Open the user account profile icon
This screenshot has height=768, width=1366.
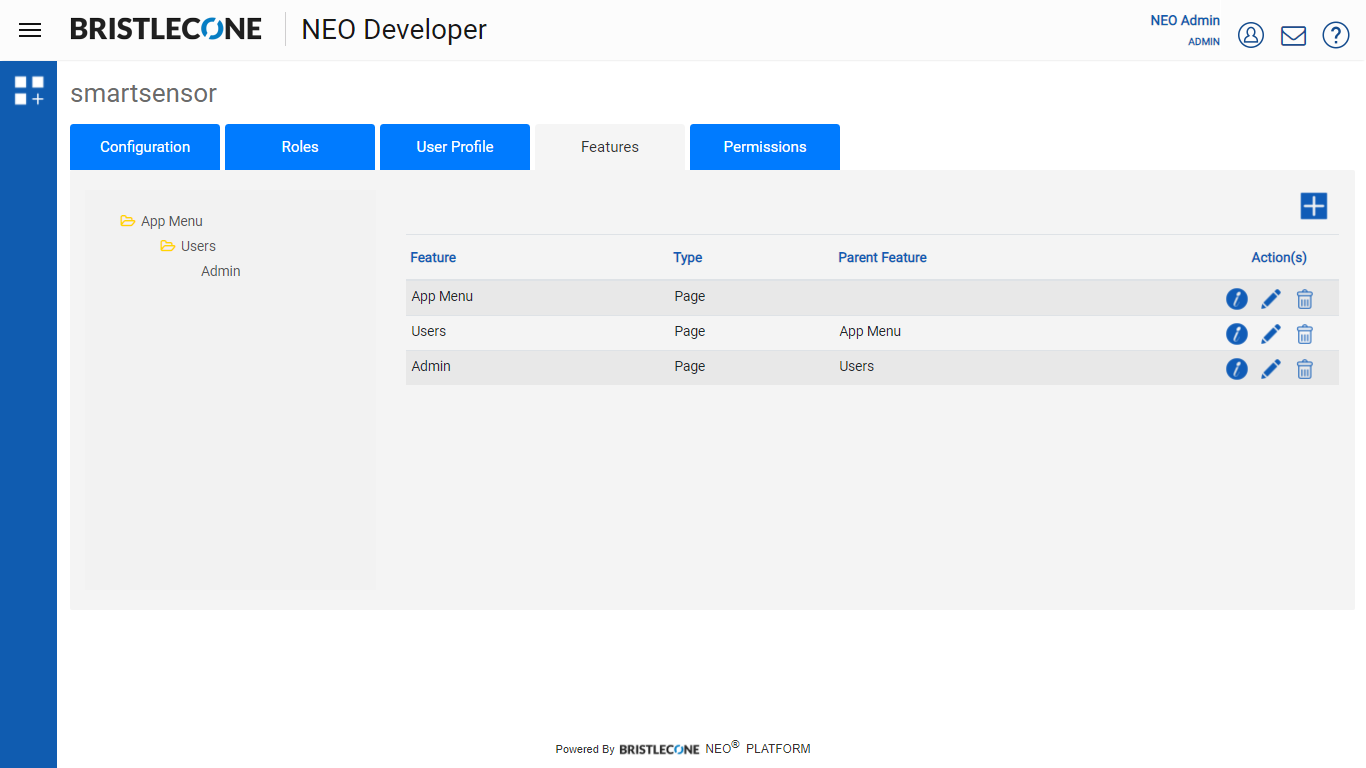[1251, 35]
